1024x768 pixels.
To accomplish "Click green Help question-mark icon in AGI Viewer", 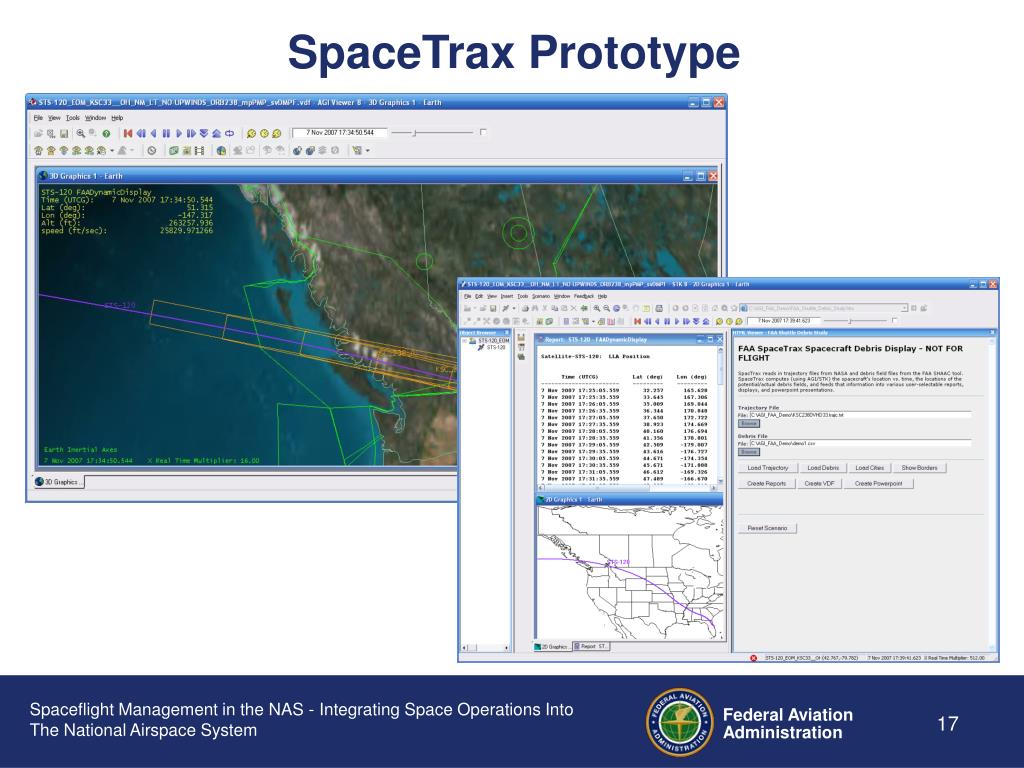I will point(106,133).
